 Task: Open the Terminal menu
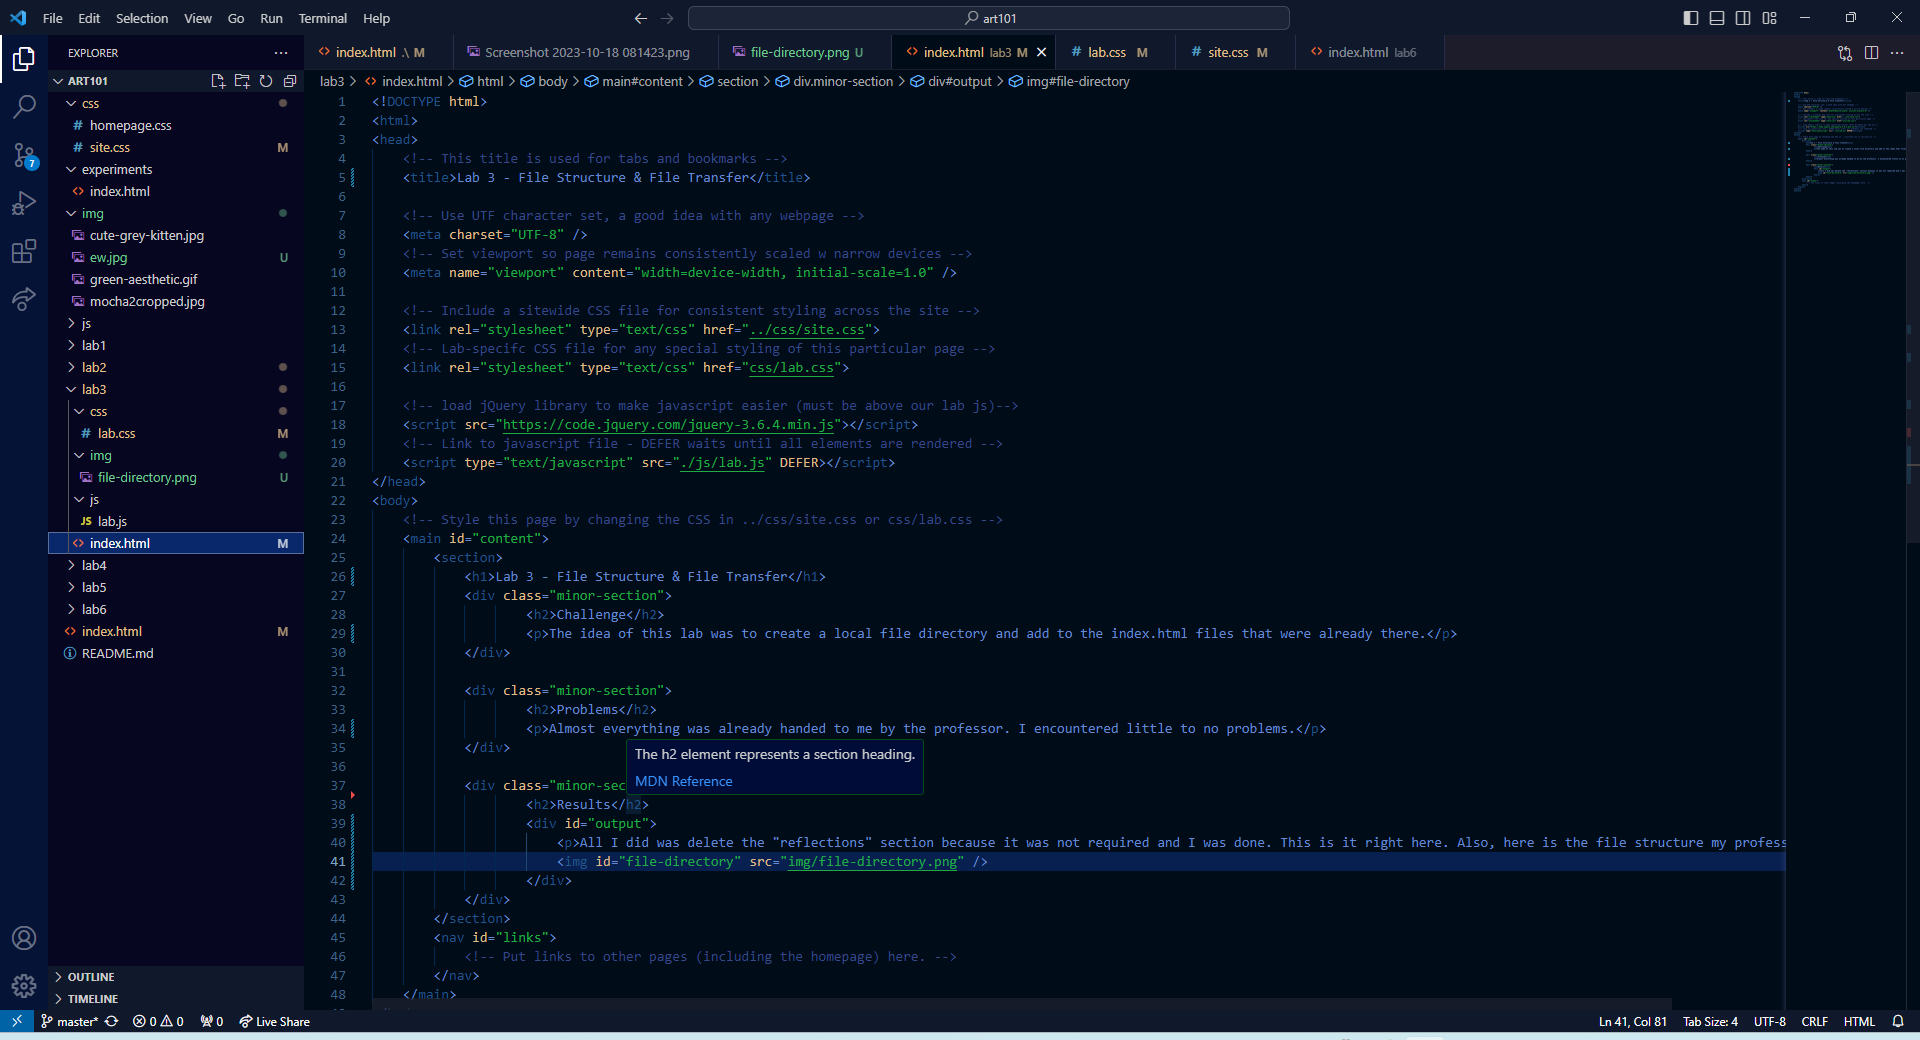coord(322,18)
